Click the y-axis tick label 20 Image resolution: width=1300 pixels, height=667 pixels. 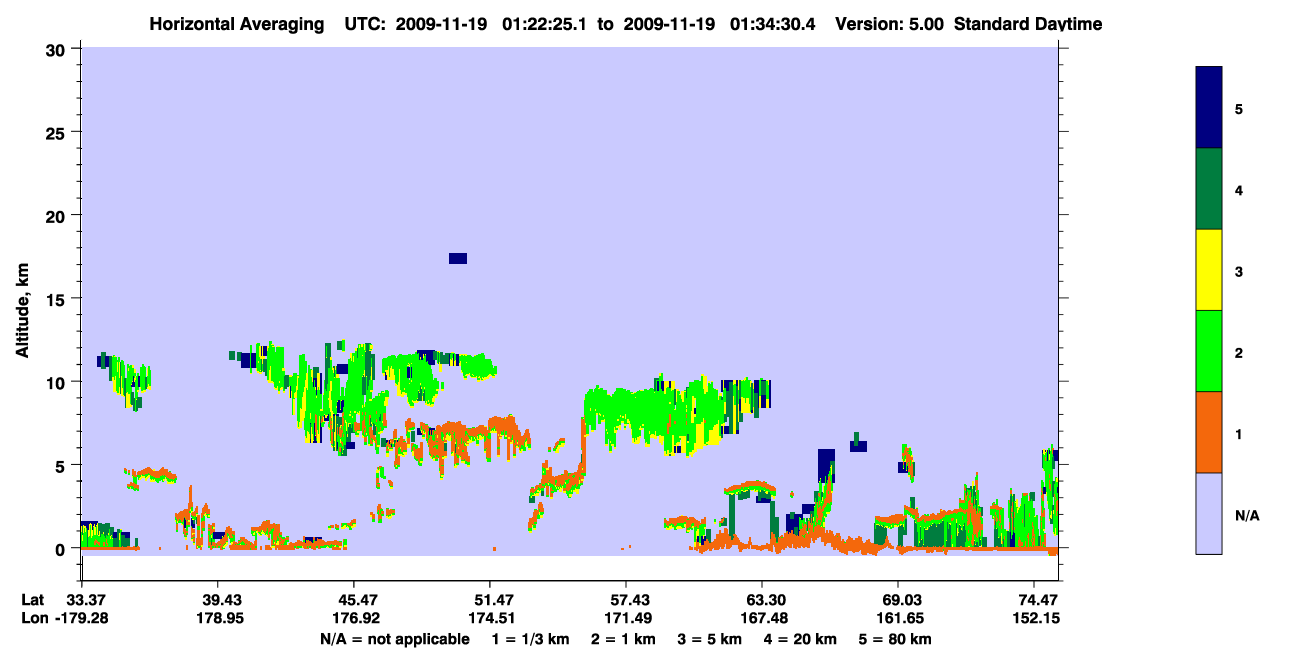point(58,215)
